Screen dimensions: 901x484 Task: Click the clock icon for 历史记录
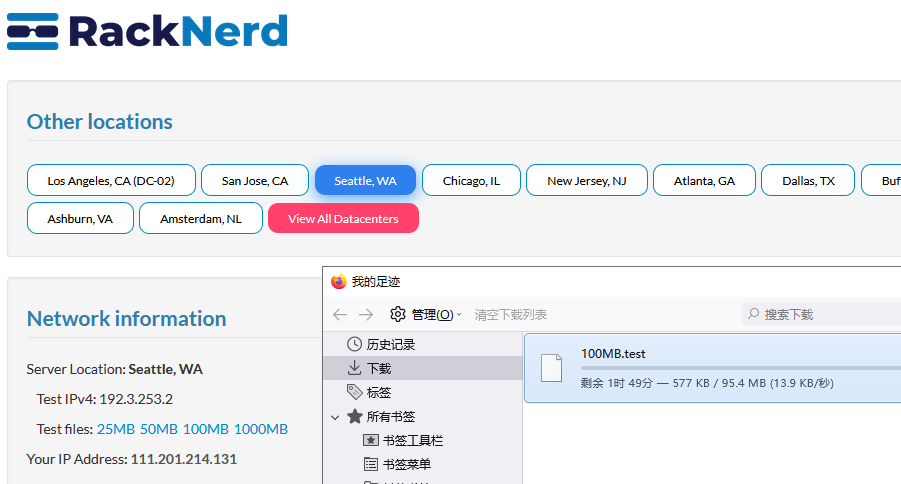(355, 344)
